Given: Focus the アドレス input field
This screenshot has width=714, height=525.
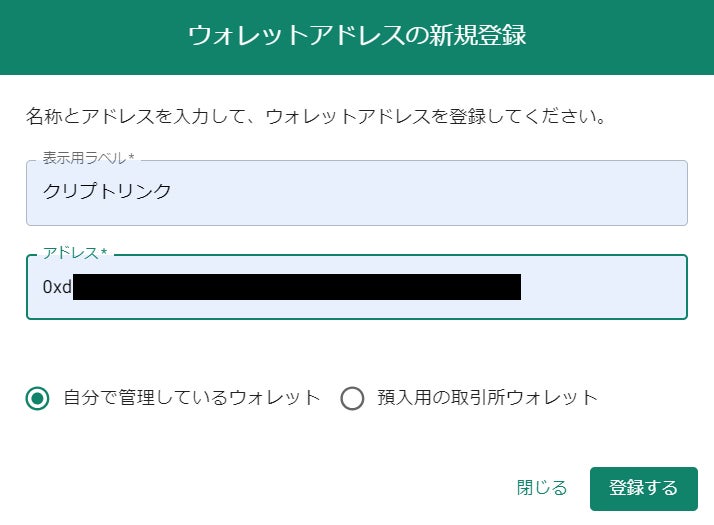Looking at the screenshot, I should tap(356, 287).
